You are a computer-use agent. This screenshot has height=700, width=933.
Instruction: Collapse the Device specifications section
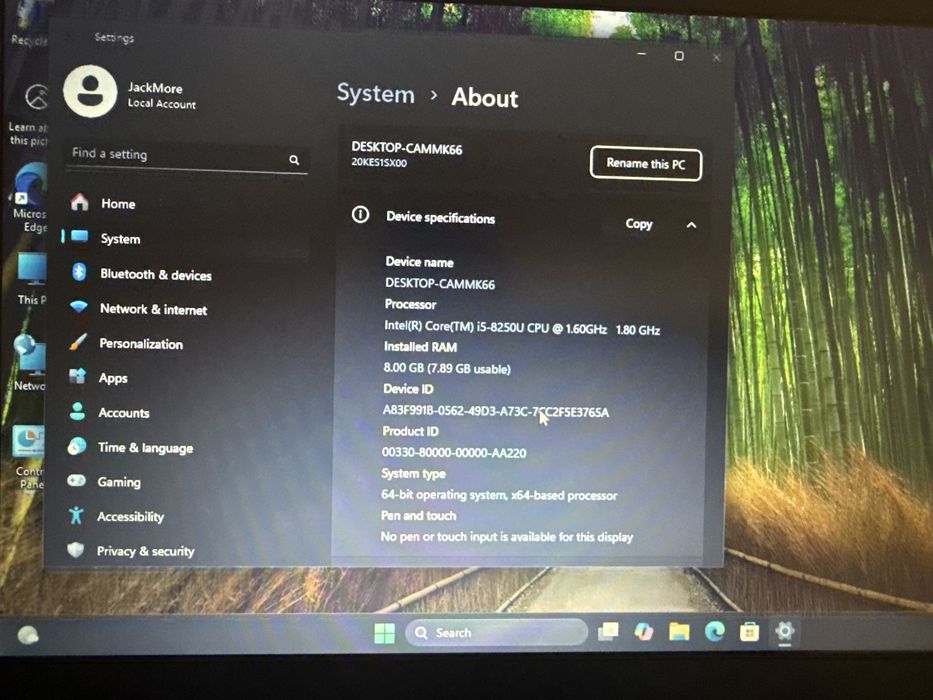click(691, 225)
